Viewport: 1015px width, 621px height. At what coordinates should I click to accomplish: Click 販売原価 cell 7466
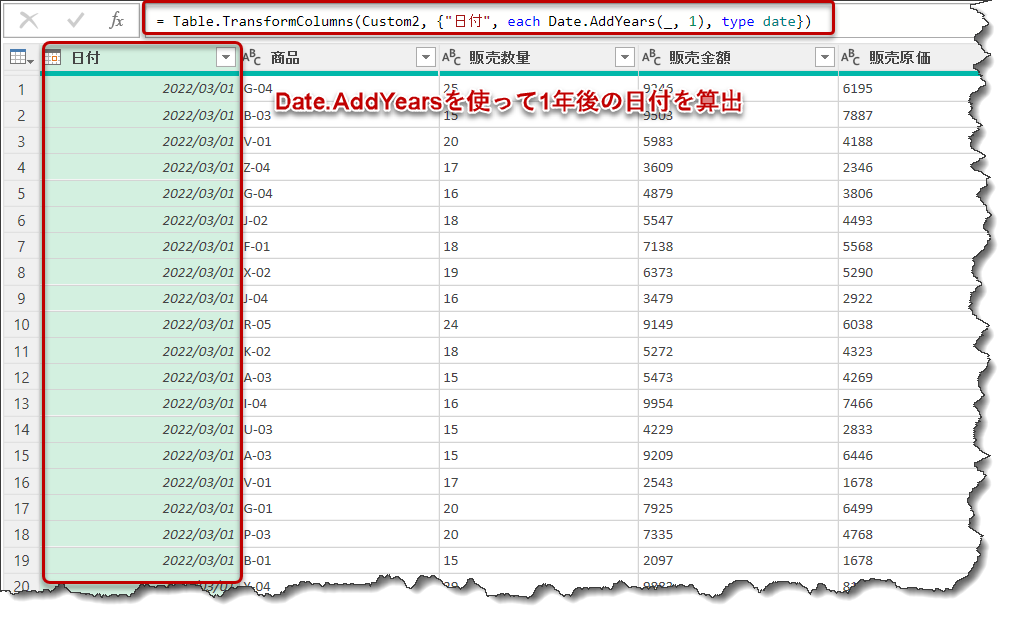coord(909,403)
